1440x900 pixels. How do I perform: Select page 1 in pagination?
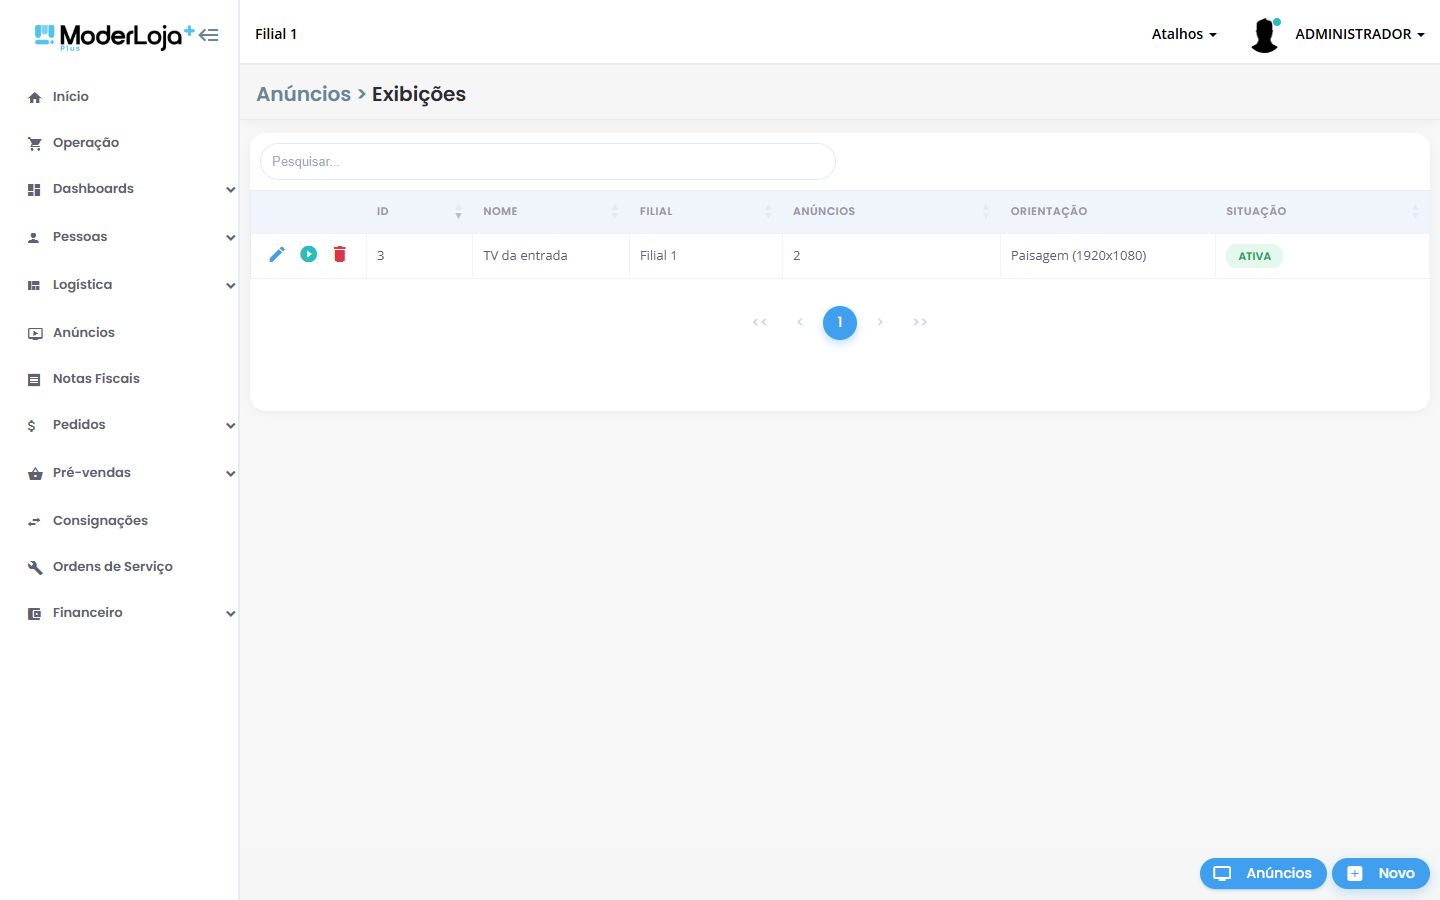point(840,322)
